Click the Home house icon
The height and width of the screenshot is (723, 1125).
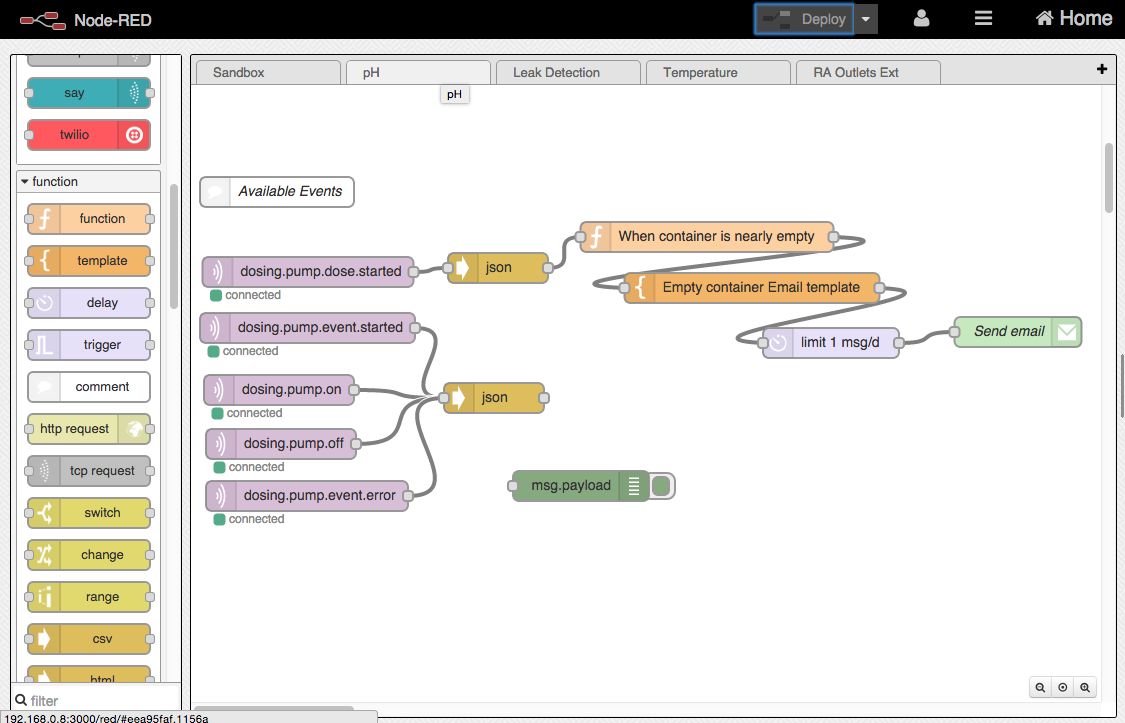pyautogui.click(x=1044, y=18)
